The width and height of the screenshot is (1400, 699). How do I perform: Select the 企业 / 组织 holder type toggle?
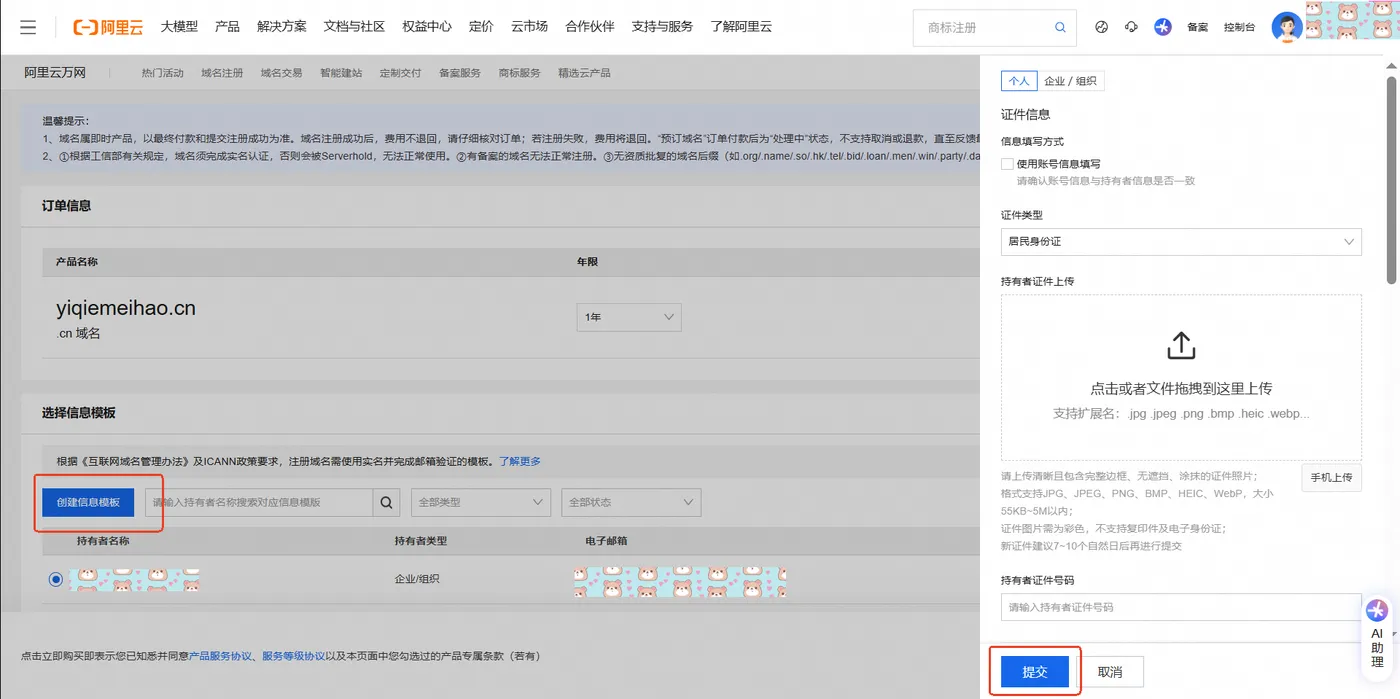[x=1070, y=81]
